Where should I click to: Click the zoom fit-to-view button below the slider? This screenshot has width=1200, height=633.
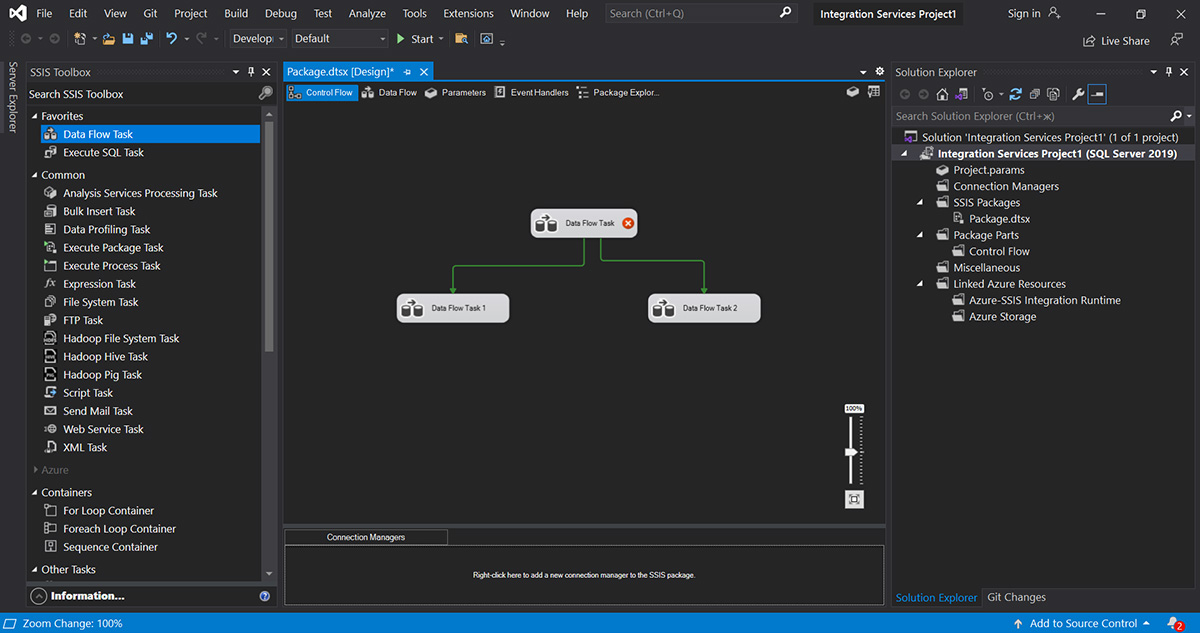point(854,498)
